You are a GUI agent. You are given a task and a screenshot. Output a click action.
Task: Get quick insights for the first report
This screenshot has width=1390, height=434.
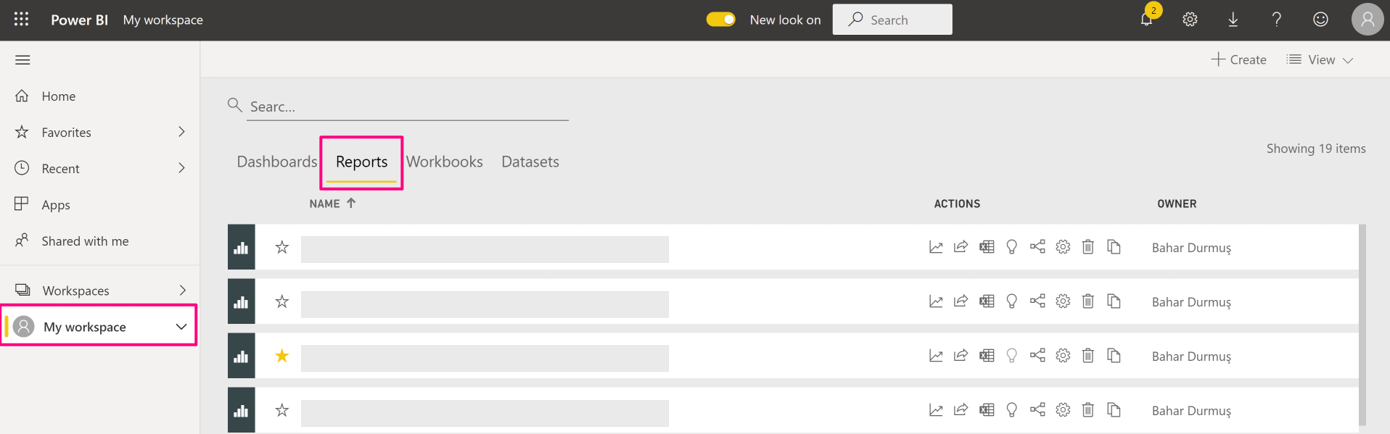pos(1012,247)
